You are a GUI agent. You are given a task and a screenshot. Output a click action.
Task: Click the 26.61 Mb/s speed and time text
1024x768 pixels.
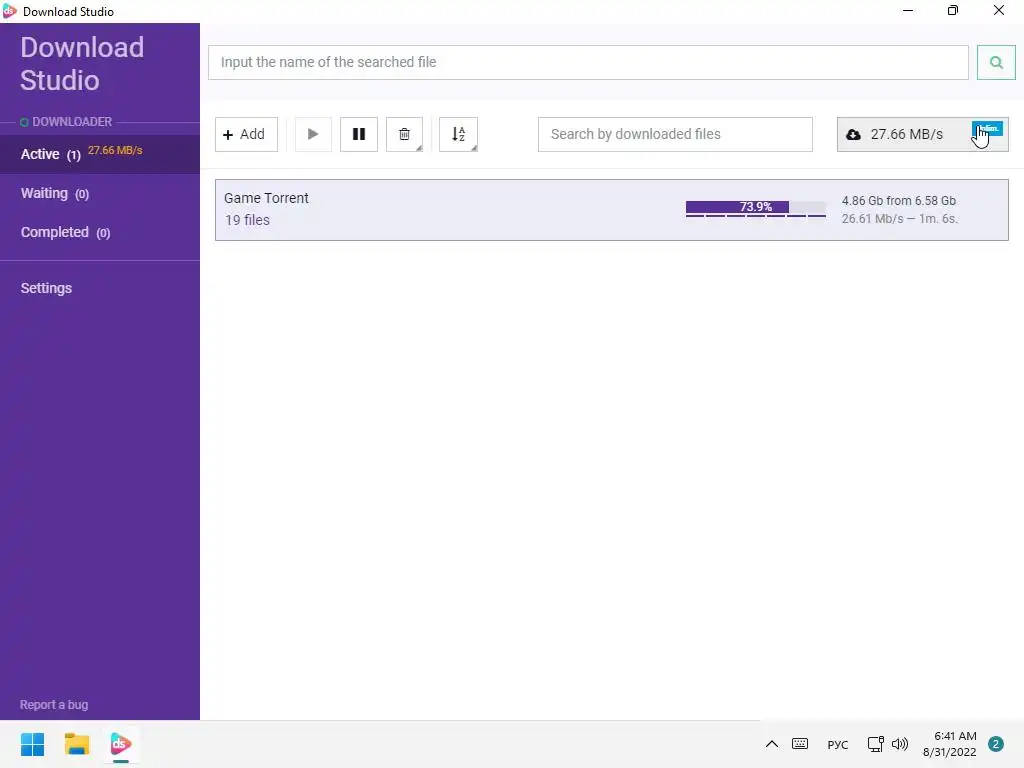tap(899, 219)
